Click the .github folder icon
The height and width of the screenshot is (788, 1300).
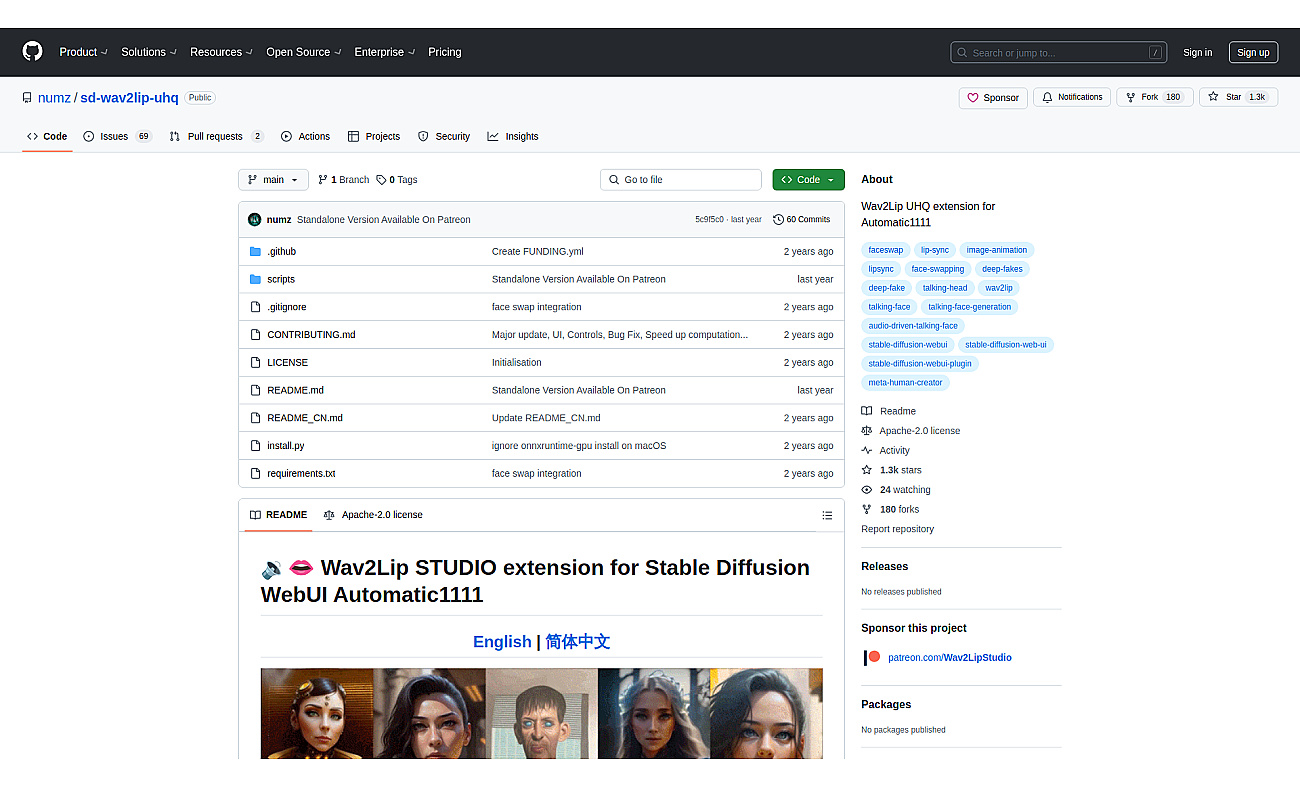coord(255,252)
